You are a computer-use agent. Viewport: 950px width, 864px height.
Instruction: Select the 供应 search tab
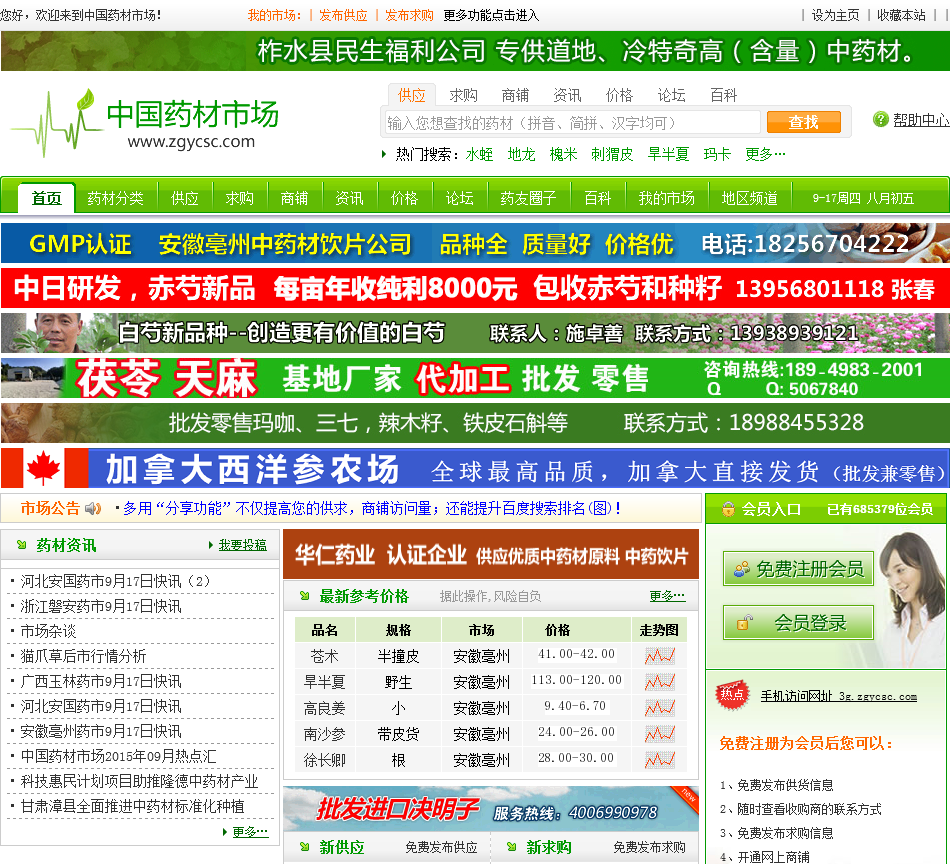411,95
